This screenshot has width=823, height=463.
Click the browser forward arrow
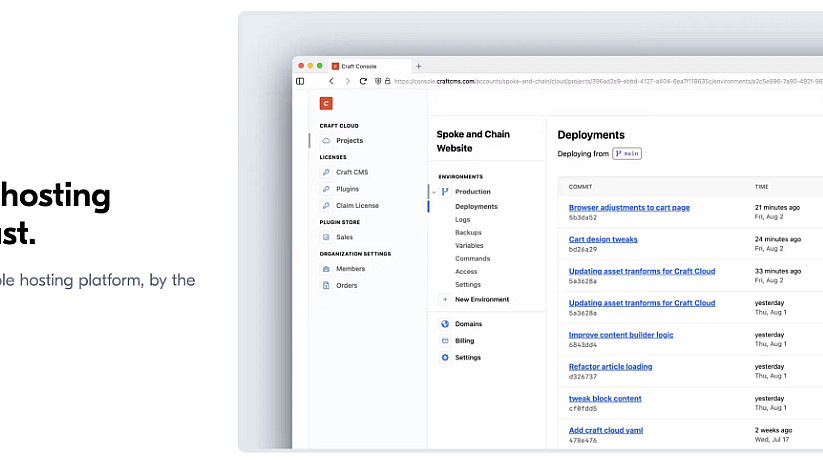pyautogui.click(x=347, y=81)
